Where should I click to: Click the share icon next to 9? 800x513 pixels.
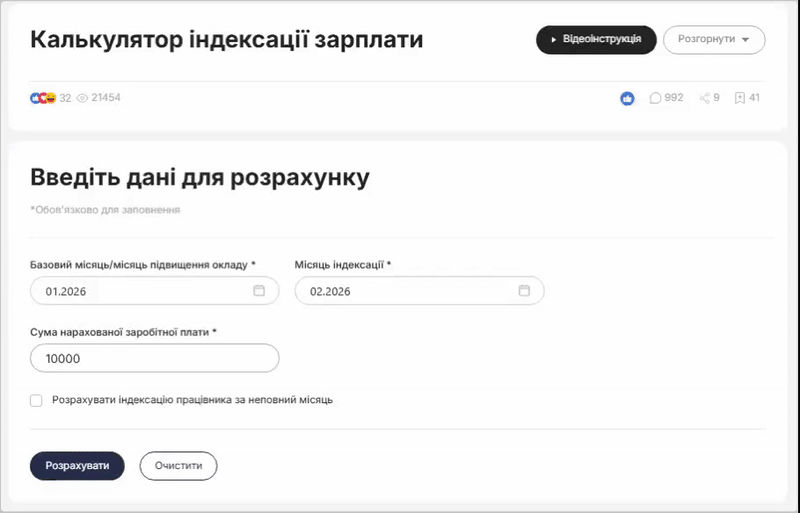pos(705,98)
